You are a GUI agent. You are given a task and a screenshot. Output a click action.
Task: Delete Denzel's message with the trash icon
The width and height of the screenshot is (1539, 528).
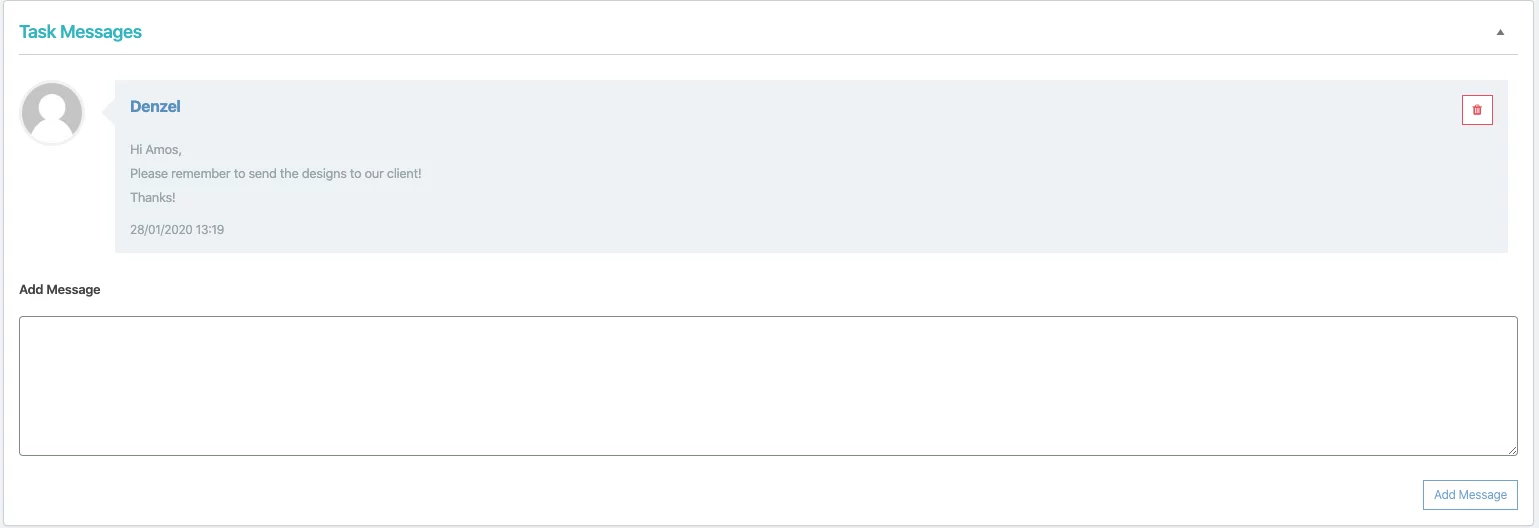pyautogui.click(x=1477, y=110)
